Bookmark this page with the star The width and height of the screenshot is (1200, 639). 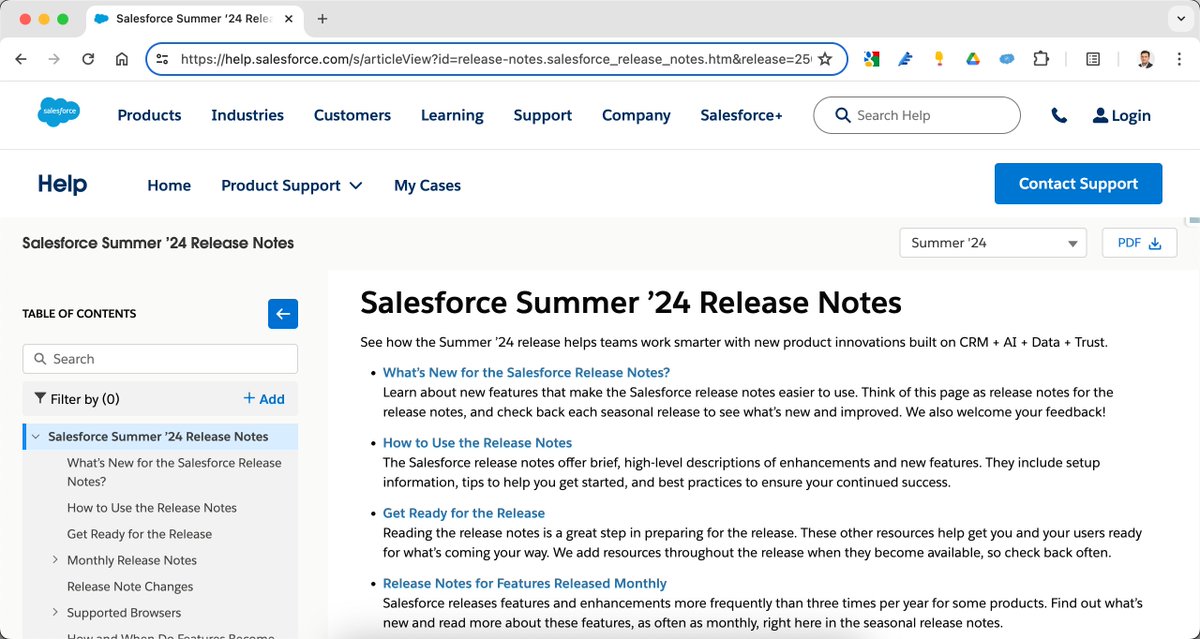point(825,59)
